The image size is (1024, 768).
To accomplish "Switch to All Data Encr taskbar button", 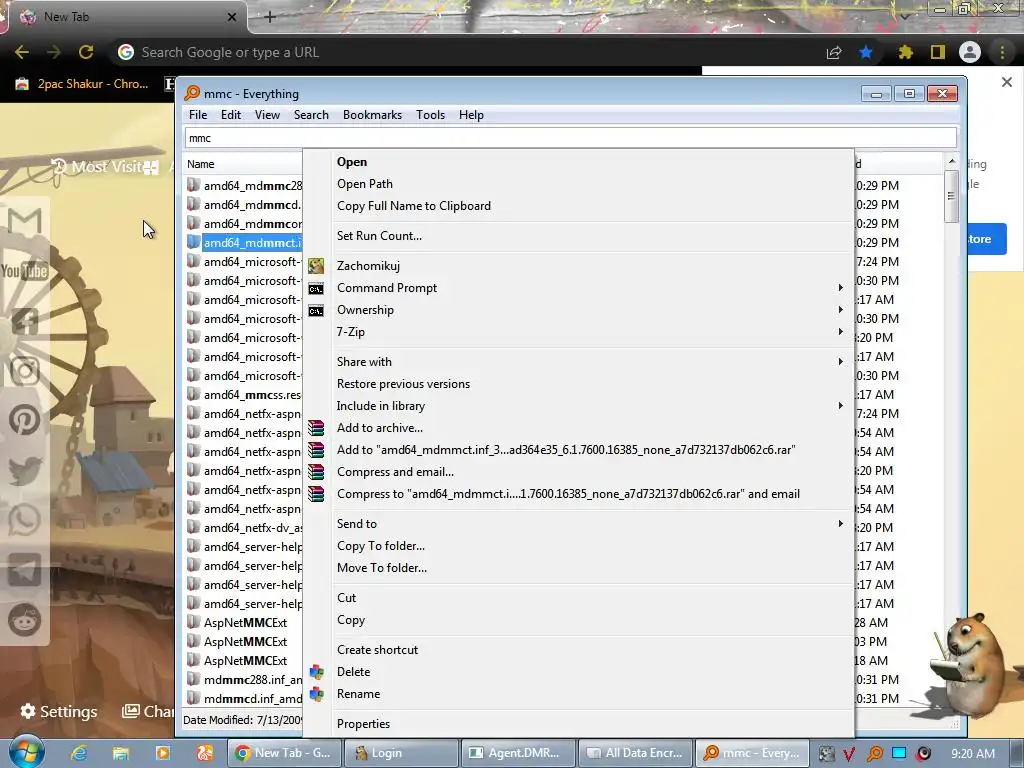I will (x=635, y=753).
